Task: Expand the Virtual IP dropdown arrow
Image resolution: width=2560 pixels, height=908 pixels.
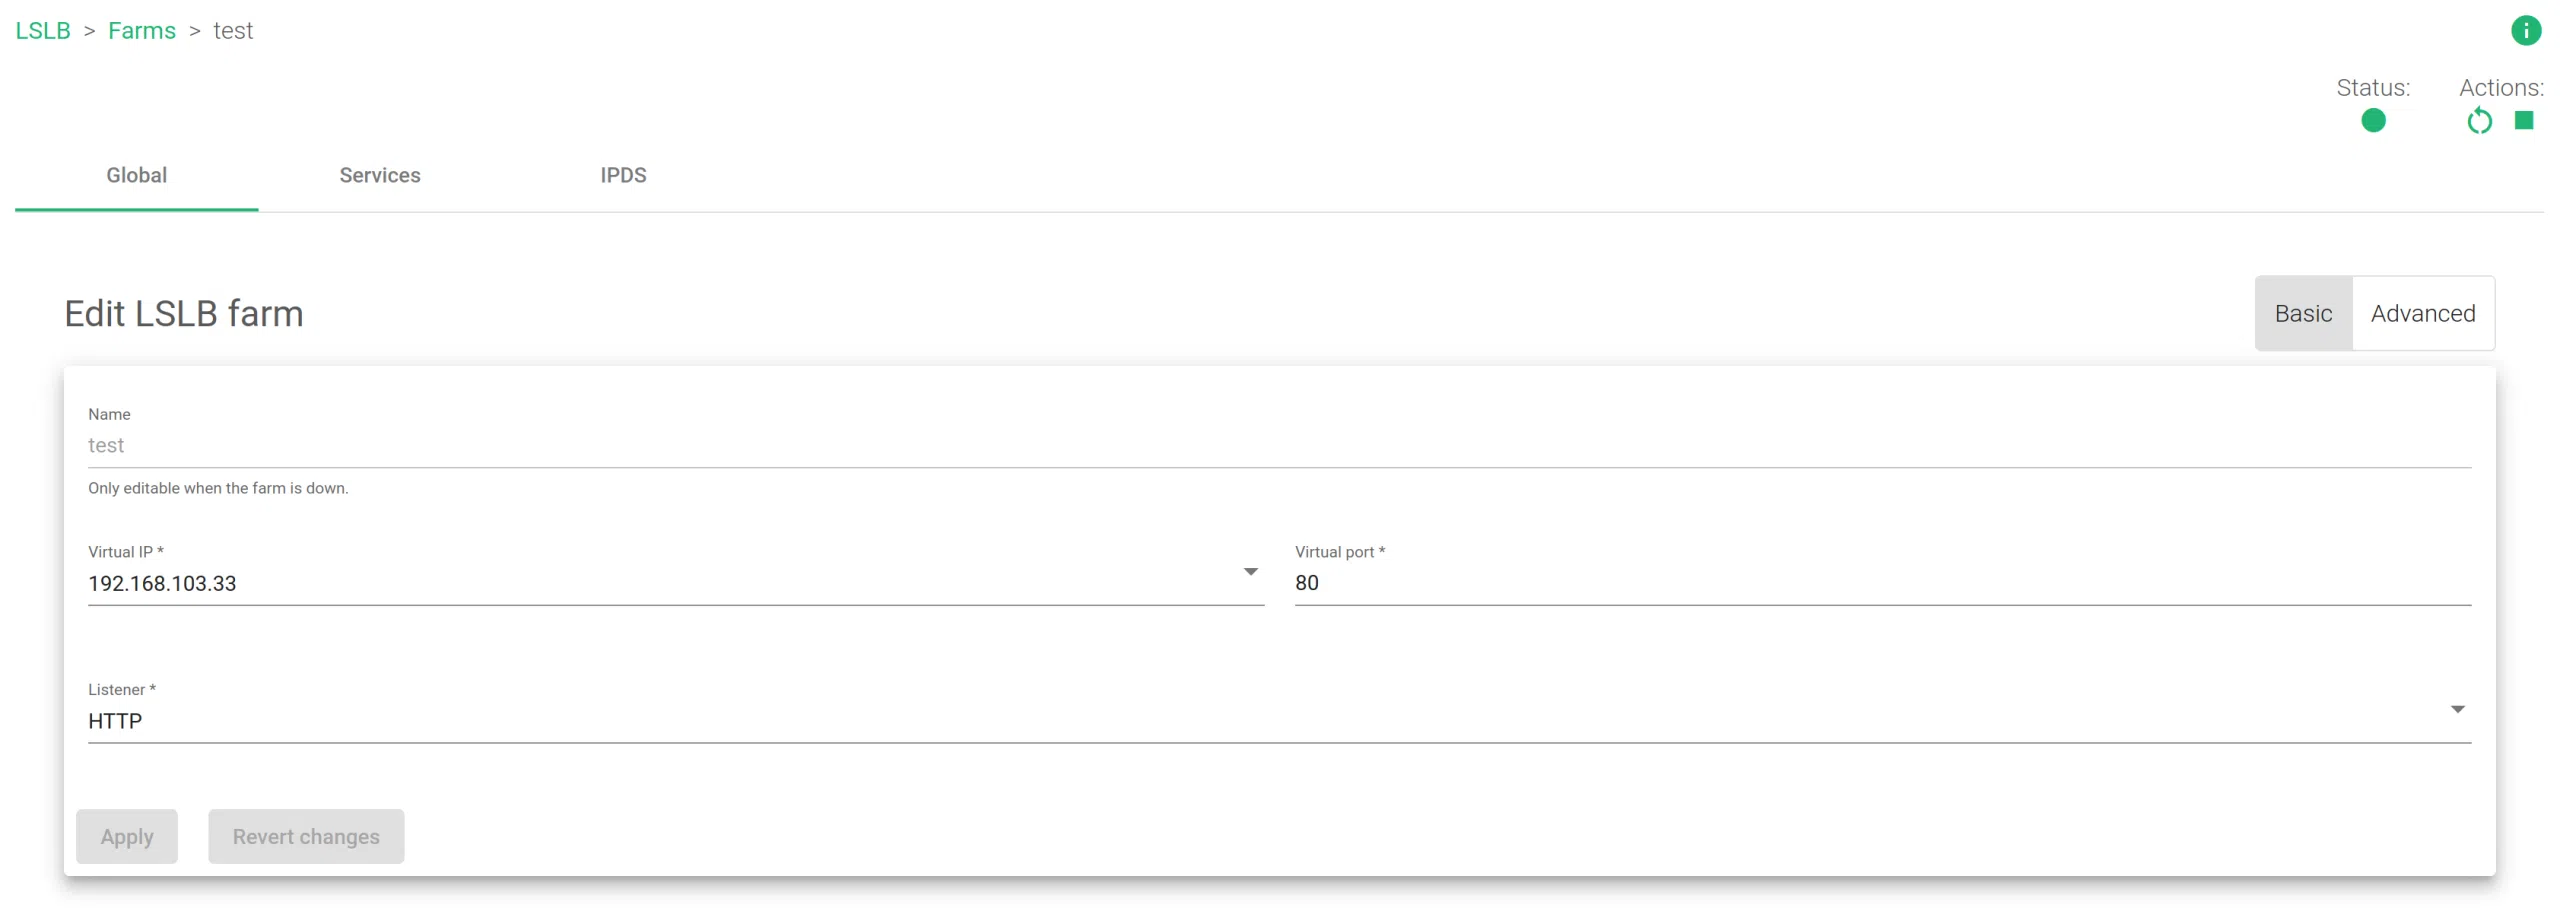Action: click(x=1250, y=572)
